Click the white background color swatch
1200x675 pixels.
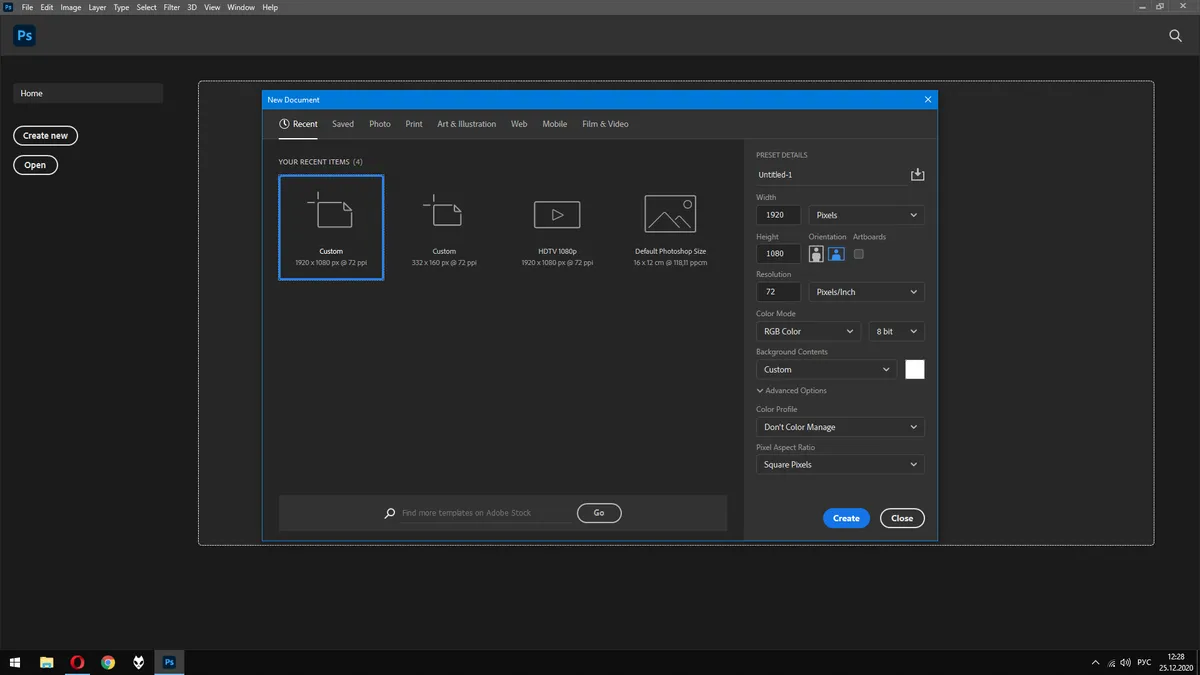point(915,369)
